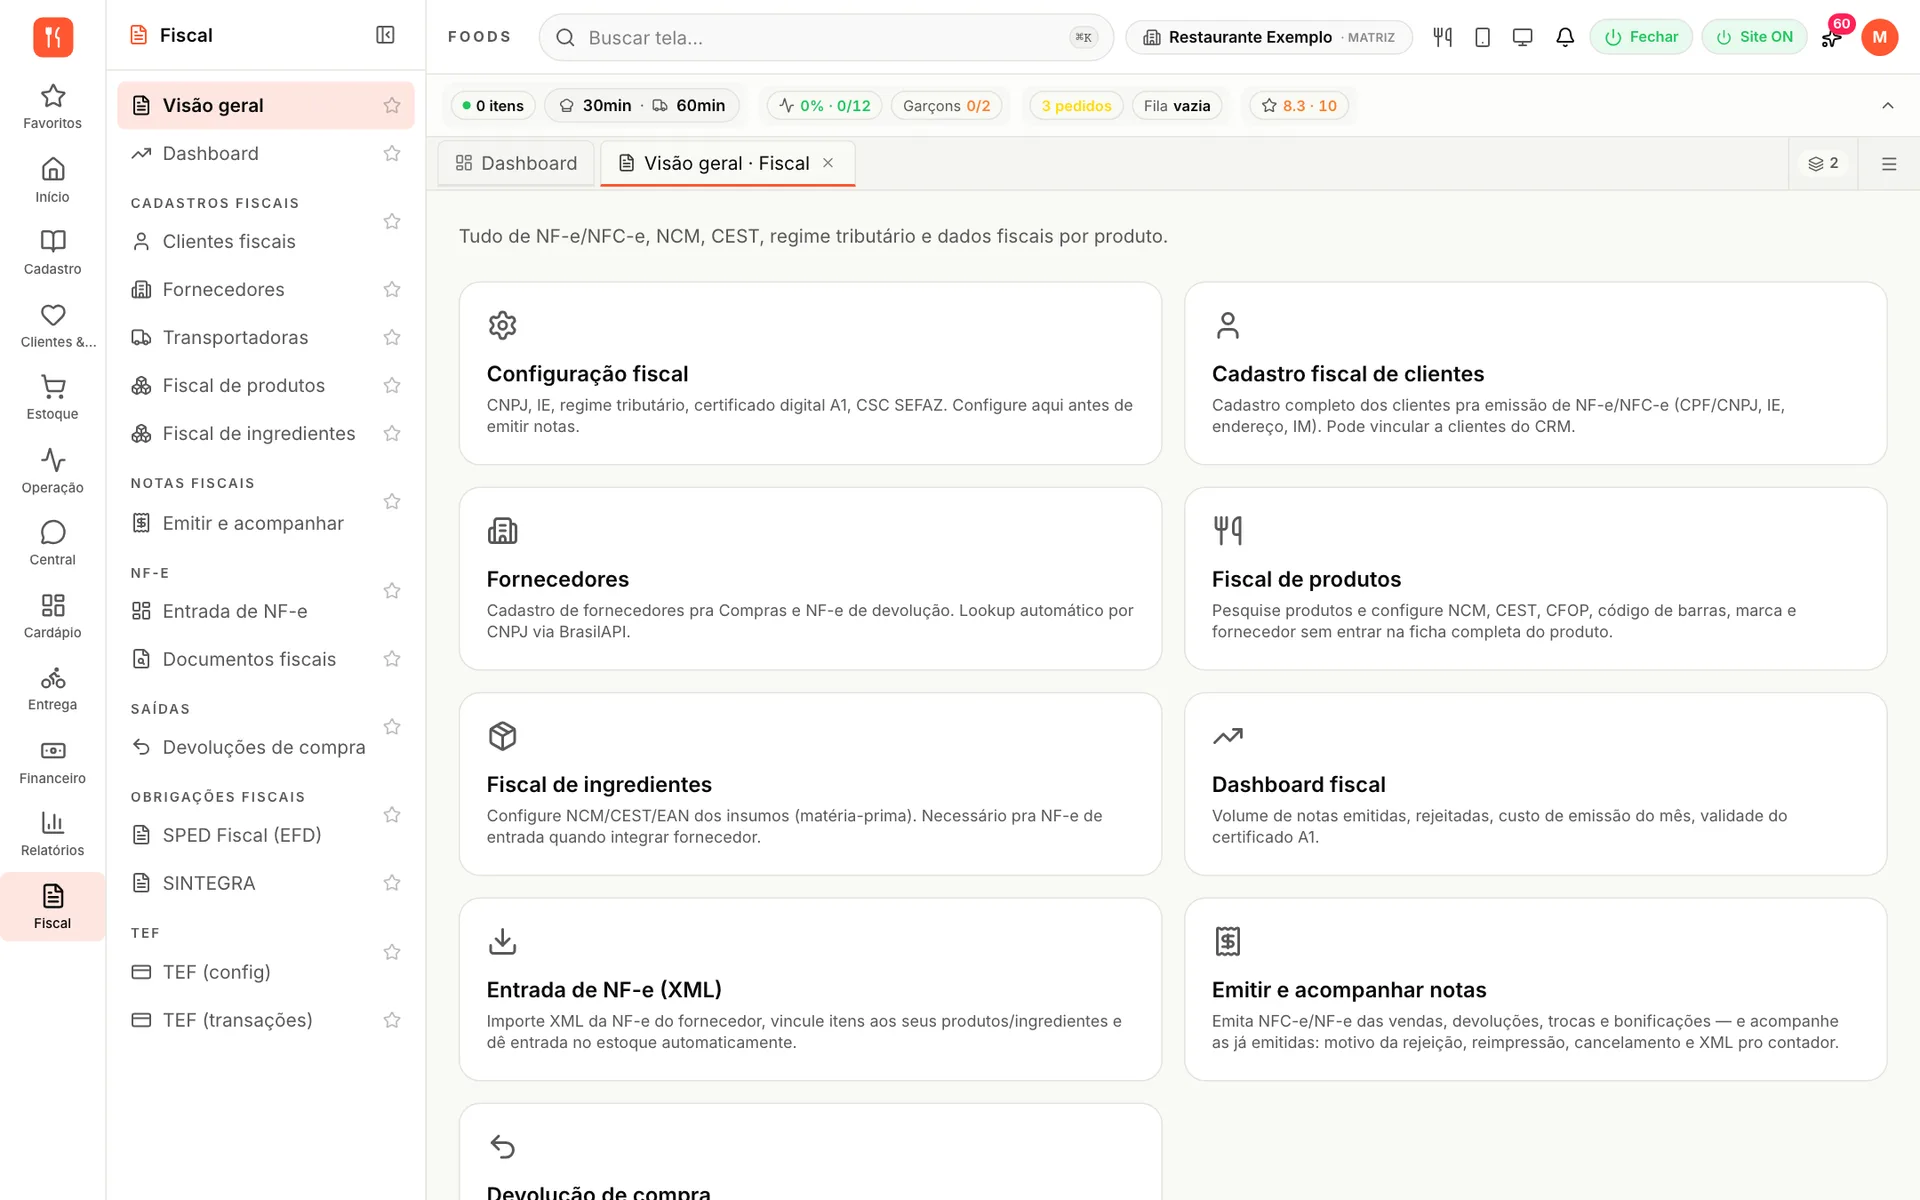Click the monitor icon in header

[x=1522, y=37]
